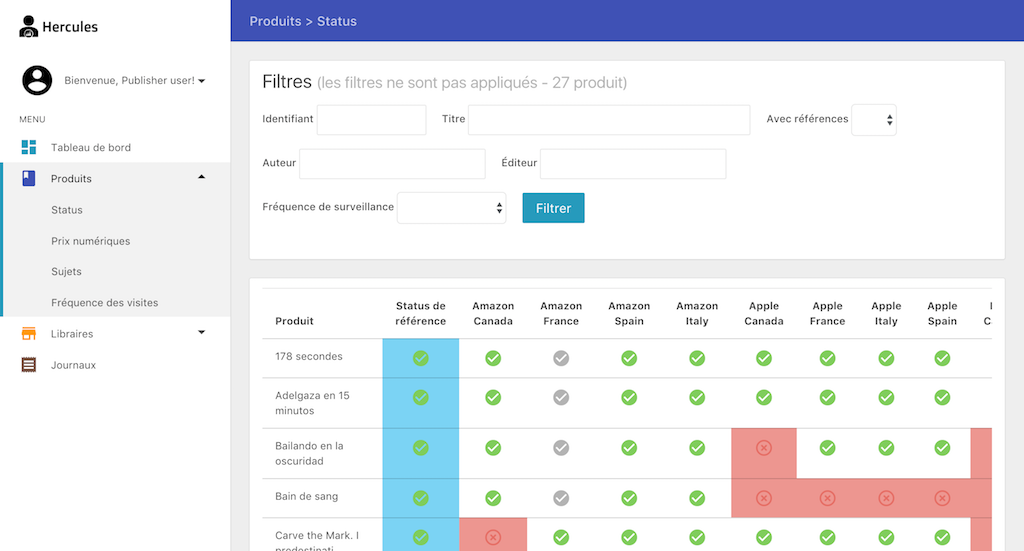Click the red error icon for Bailando Apple Canada
This screenshot has width=1024, height=551.
764,448
